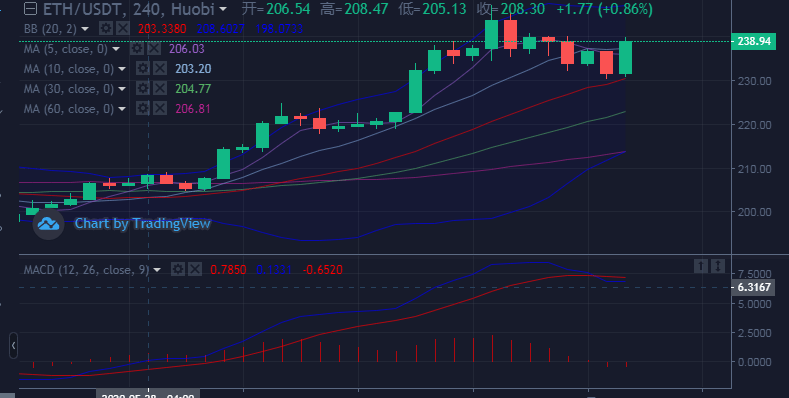Open MACD indicator settings gear
The width and height of the screenshot is (789, 398).
[178, 270]
